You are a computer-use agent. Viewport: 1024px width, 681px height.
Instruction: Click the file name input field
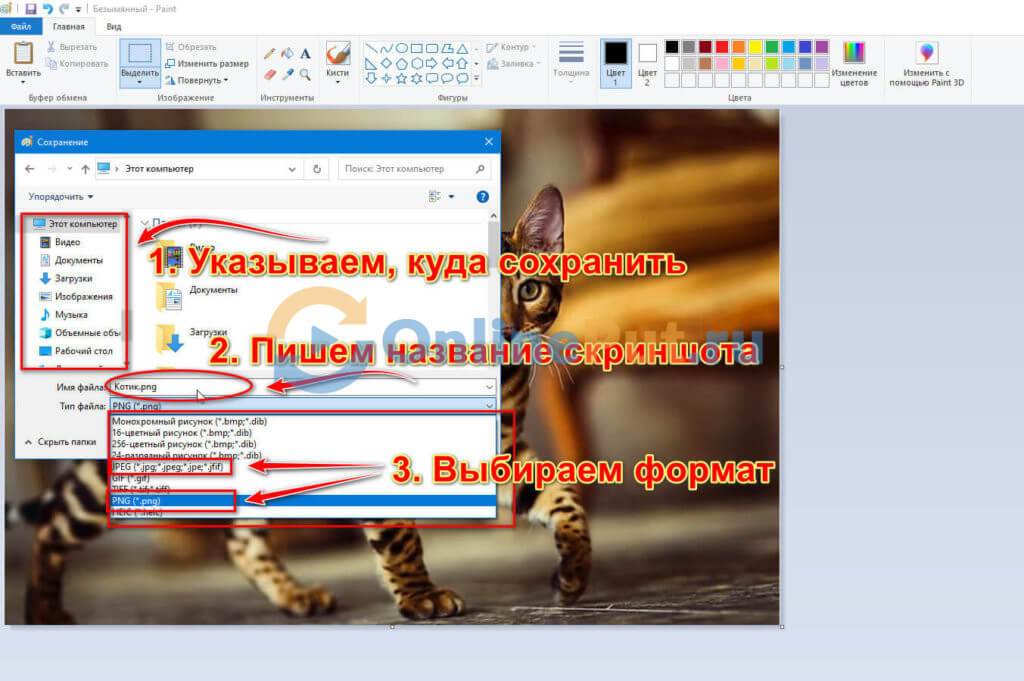click(300, 386)
